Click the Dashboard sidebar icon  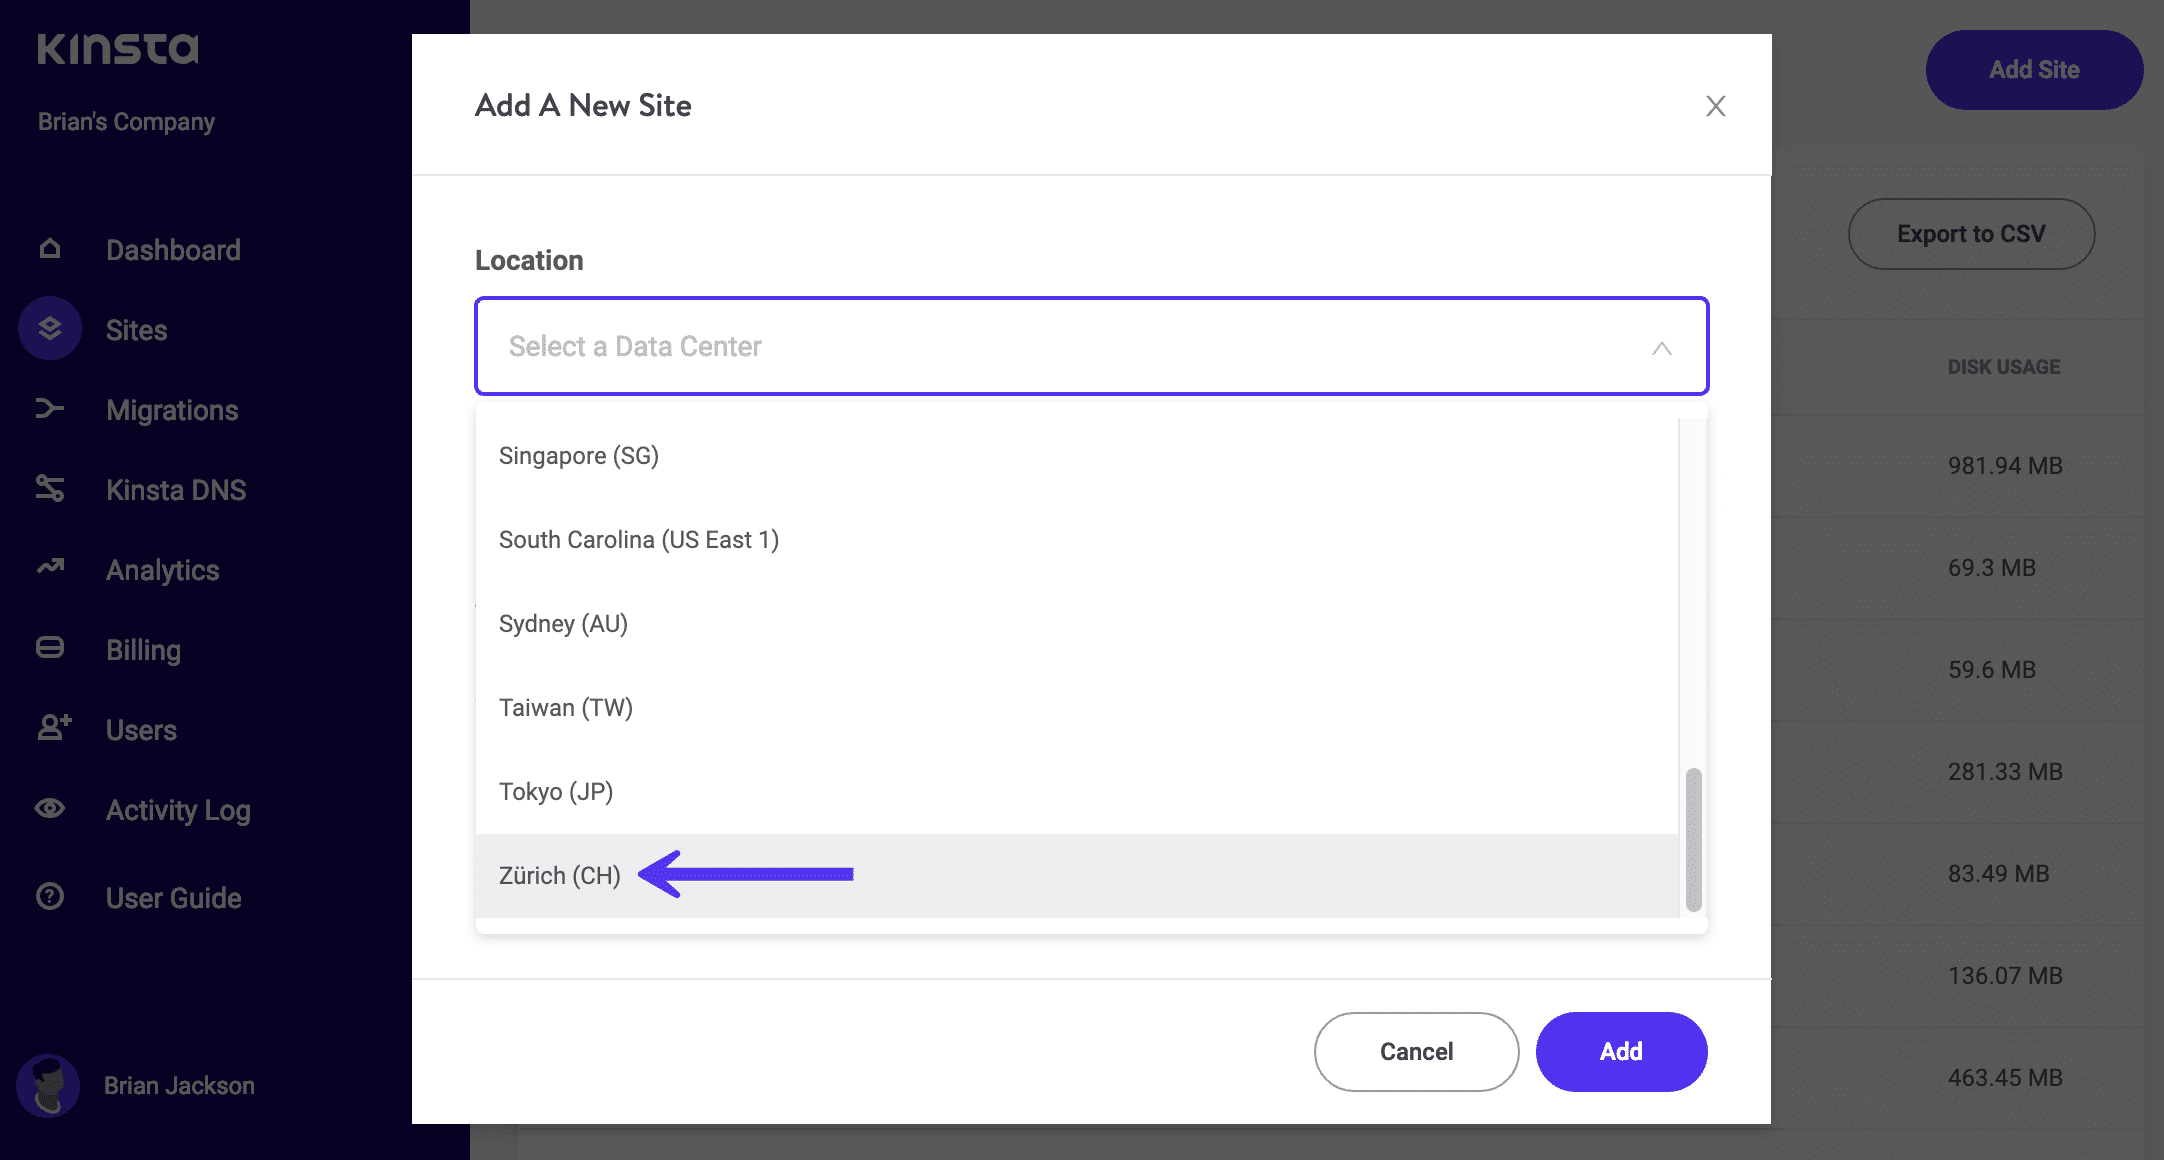coord(49,248)
